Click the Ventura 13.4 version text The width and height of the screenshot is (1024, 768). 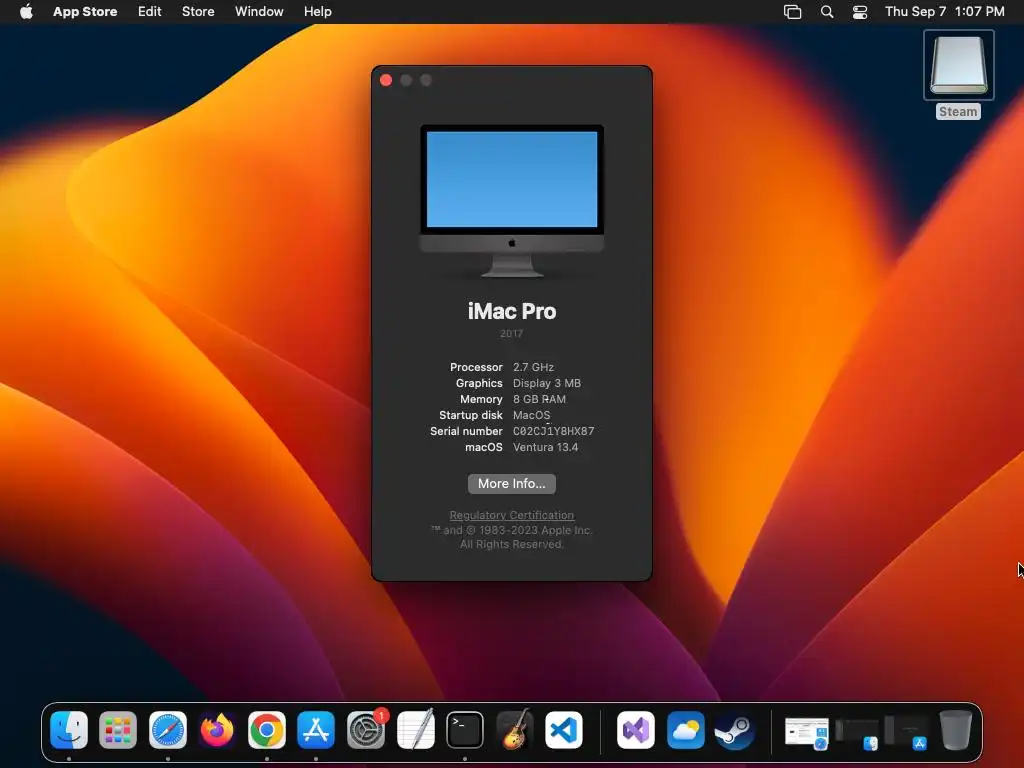pyautogui.click(x=545, y=447)
